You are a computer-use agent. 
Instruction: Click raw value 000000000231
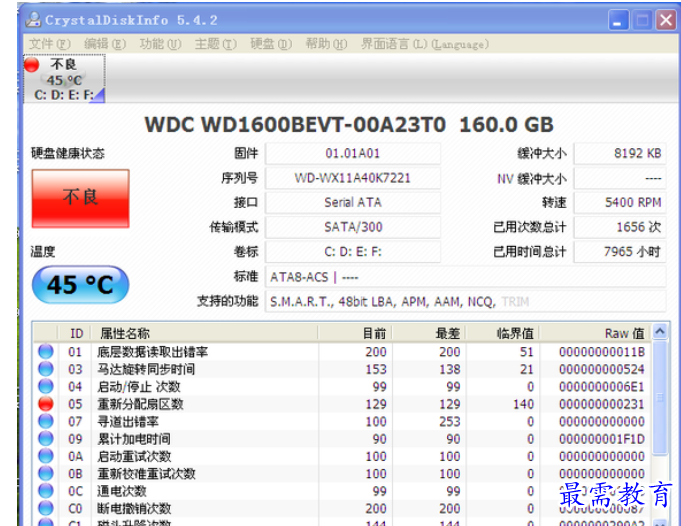pos(602,404)
